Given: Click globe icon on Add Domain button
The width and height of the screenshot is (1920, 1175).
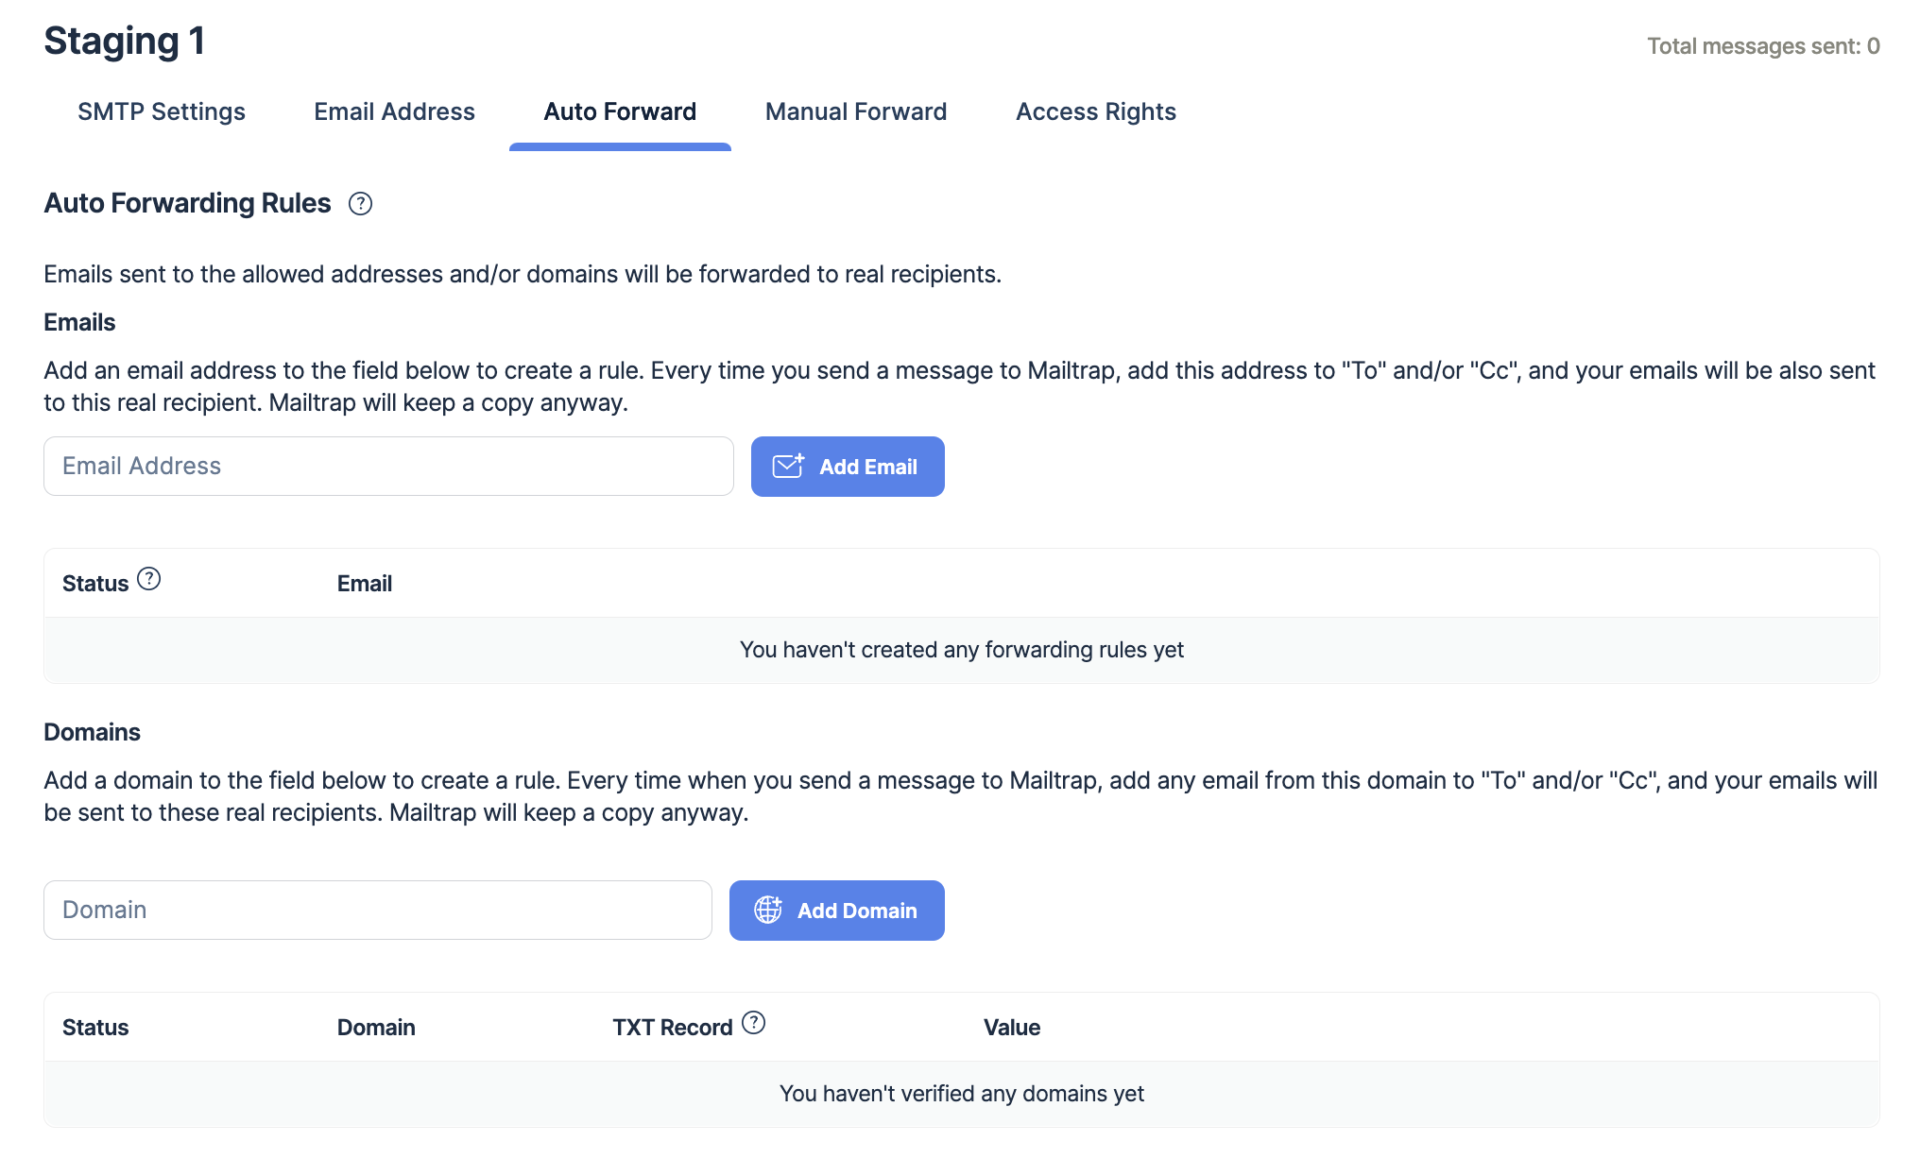Looking at the screenshot, I should [767, 910].
